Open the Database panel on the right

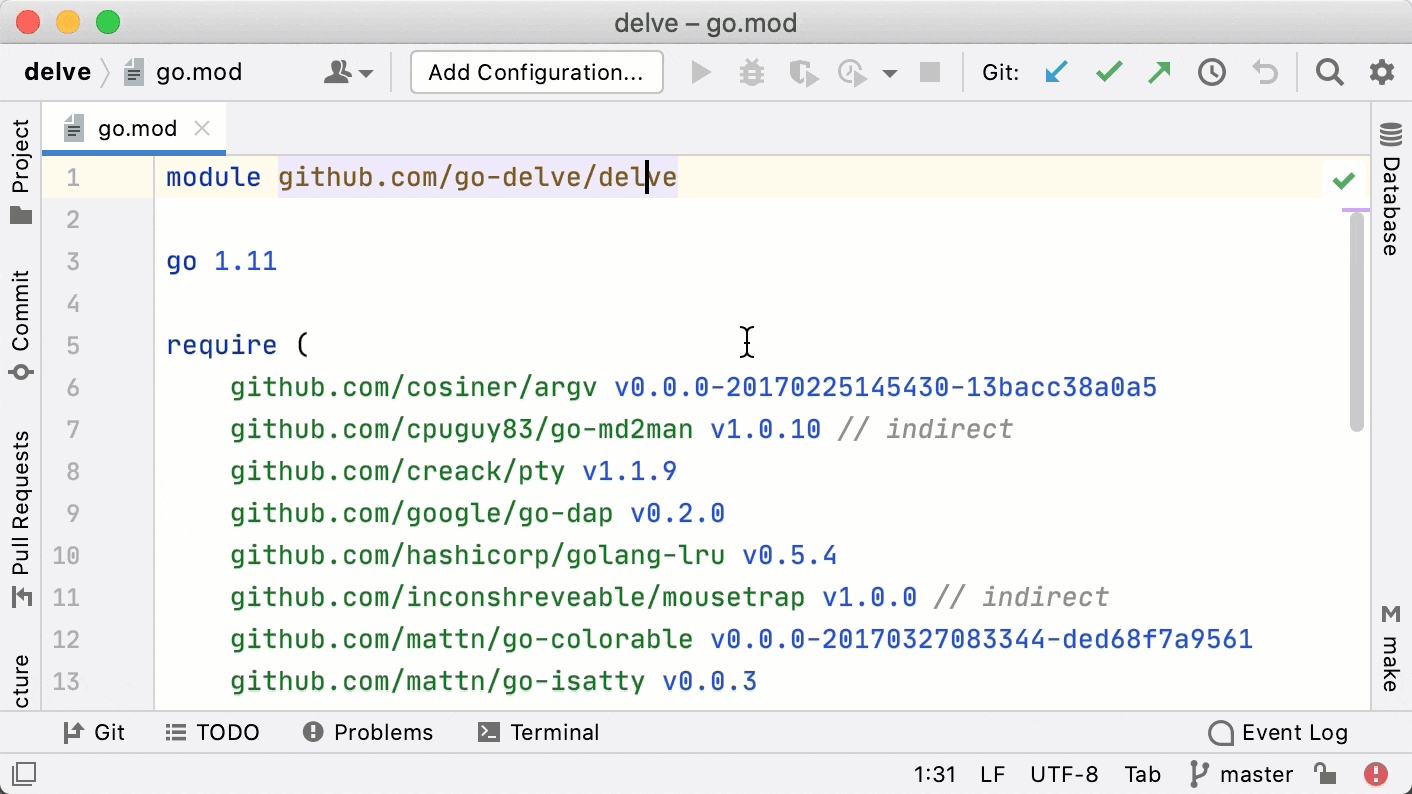tap(1390, 173)
